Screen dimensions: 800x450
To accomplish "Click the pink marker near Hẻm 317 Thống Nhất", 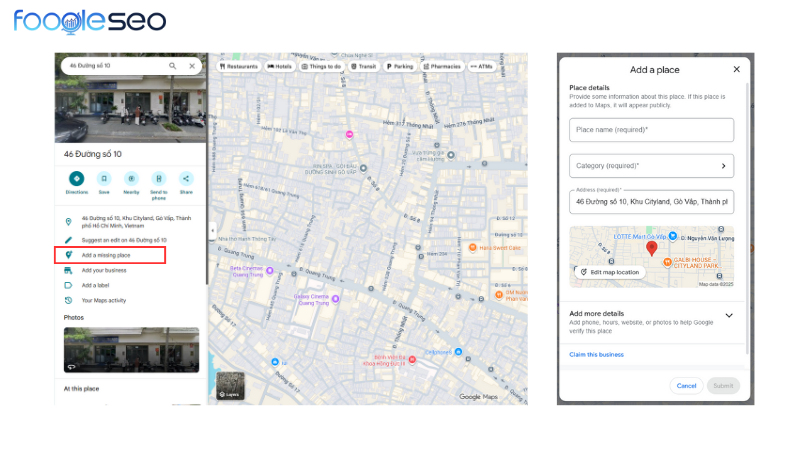I will click(349, 135).
